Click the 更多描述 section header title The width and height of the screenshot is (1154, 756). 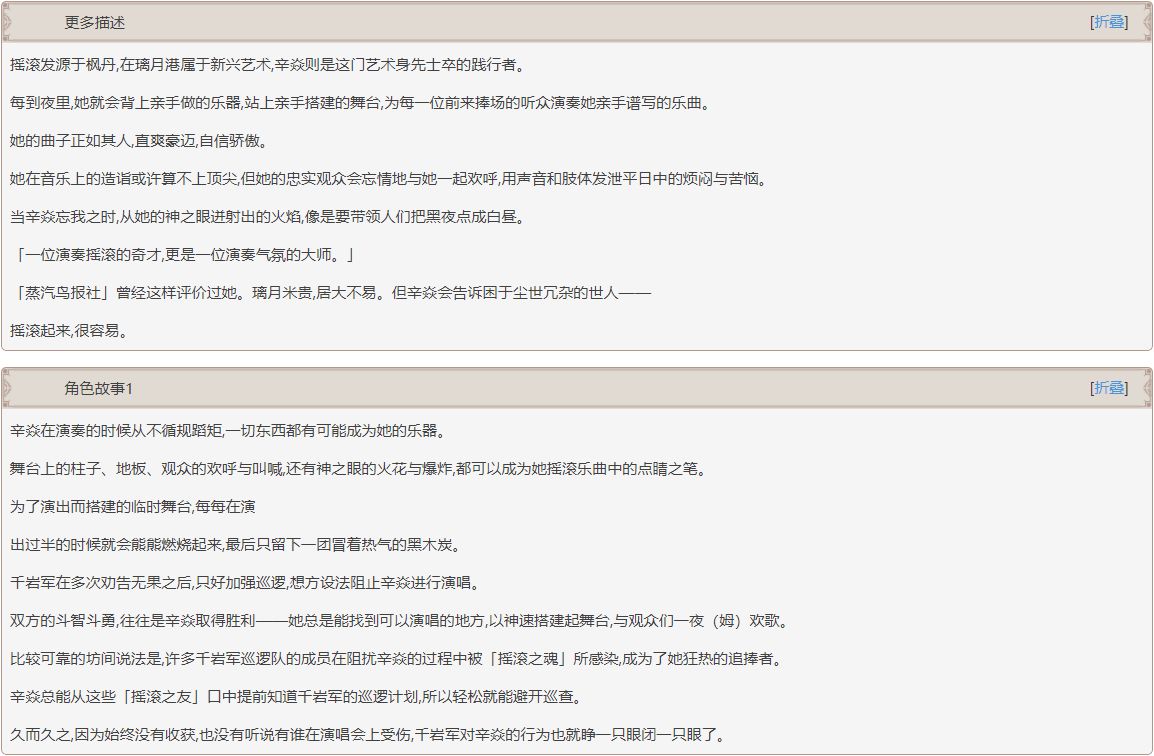point(94,23)
